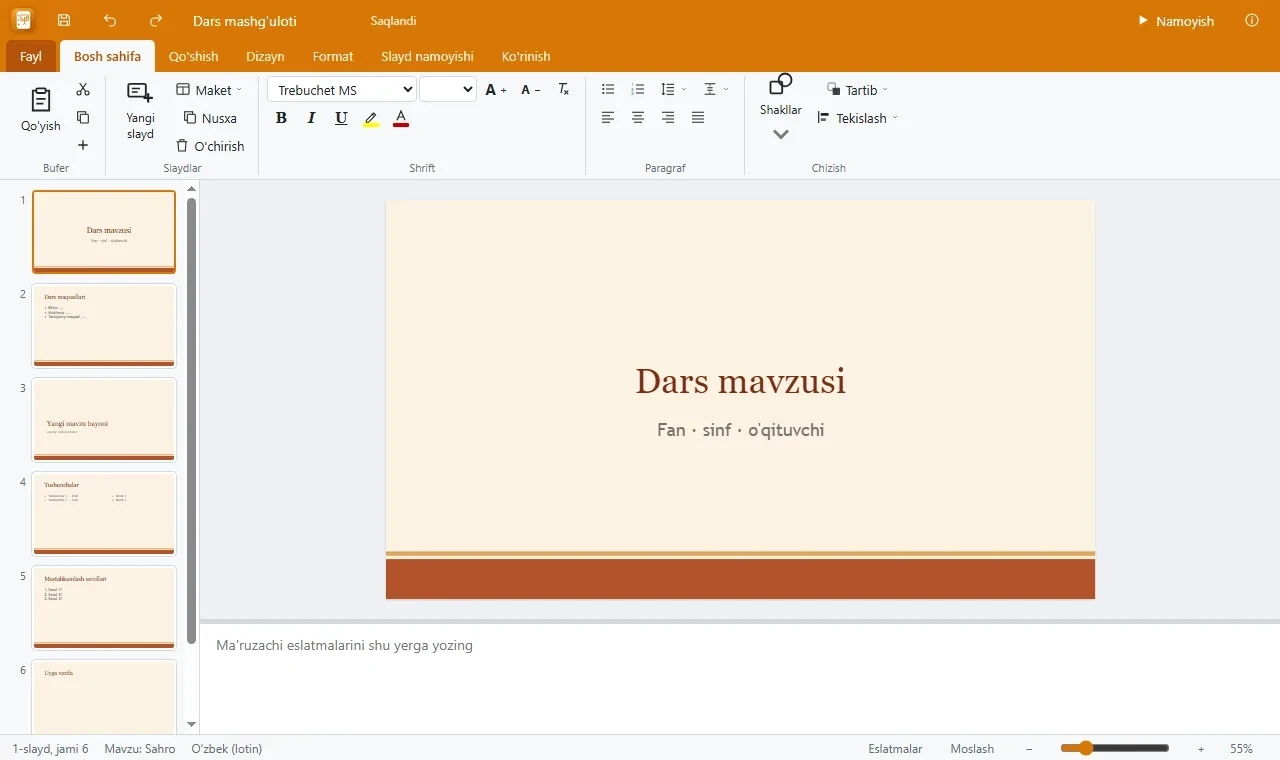Increase font size with the A+ icon
1280x760 pixels.
496,90
